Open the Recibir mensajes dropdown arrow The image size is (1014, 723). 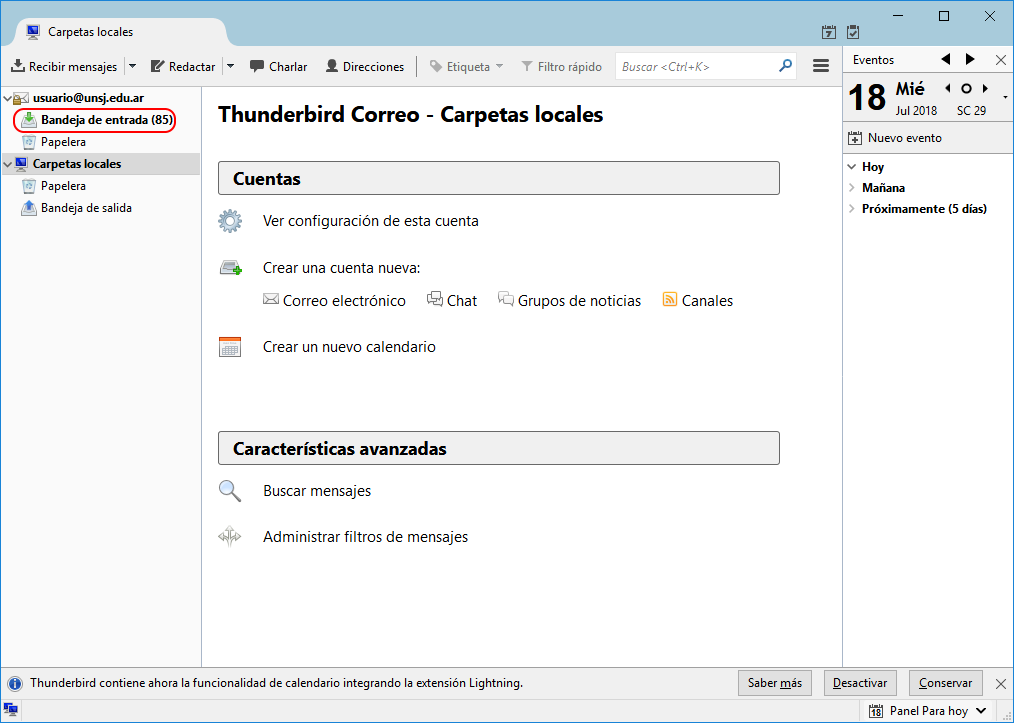[x=133, y=66]
